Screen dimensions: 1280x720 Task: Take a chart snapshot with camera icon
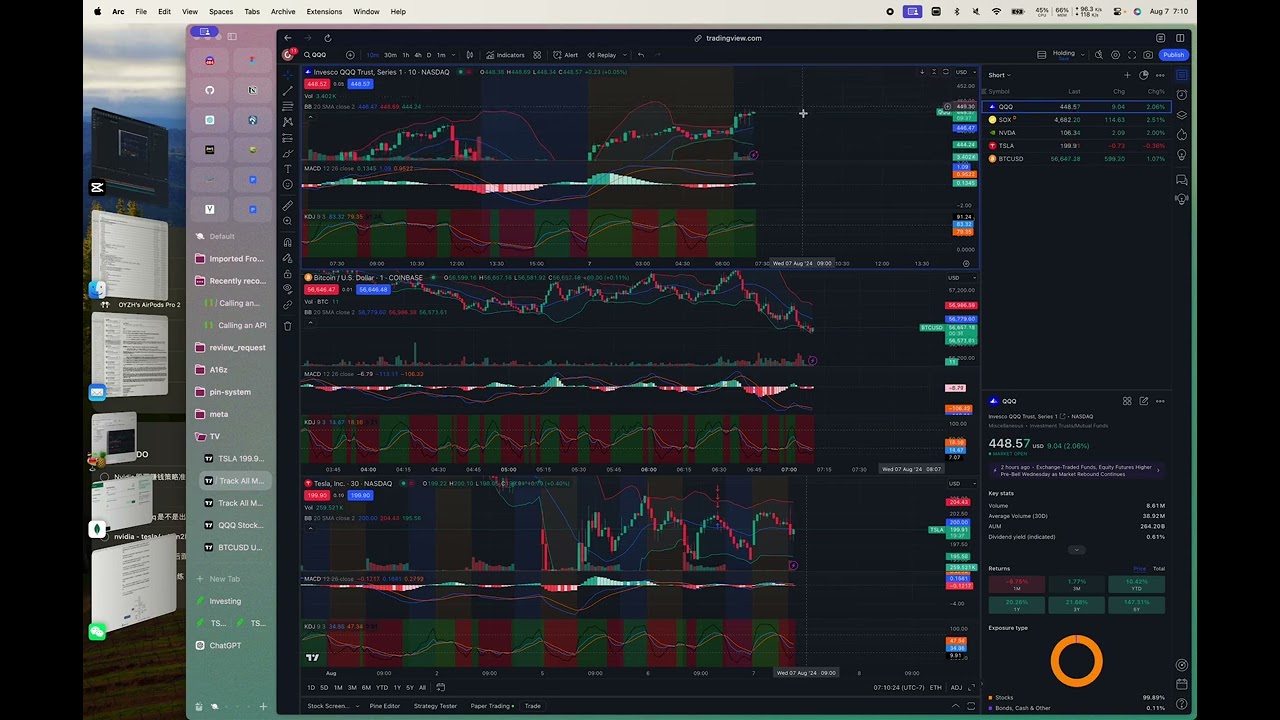[1148, 55]
